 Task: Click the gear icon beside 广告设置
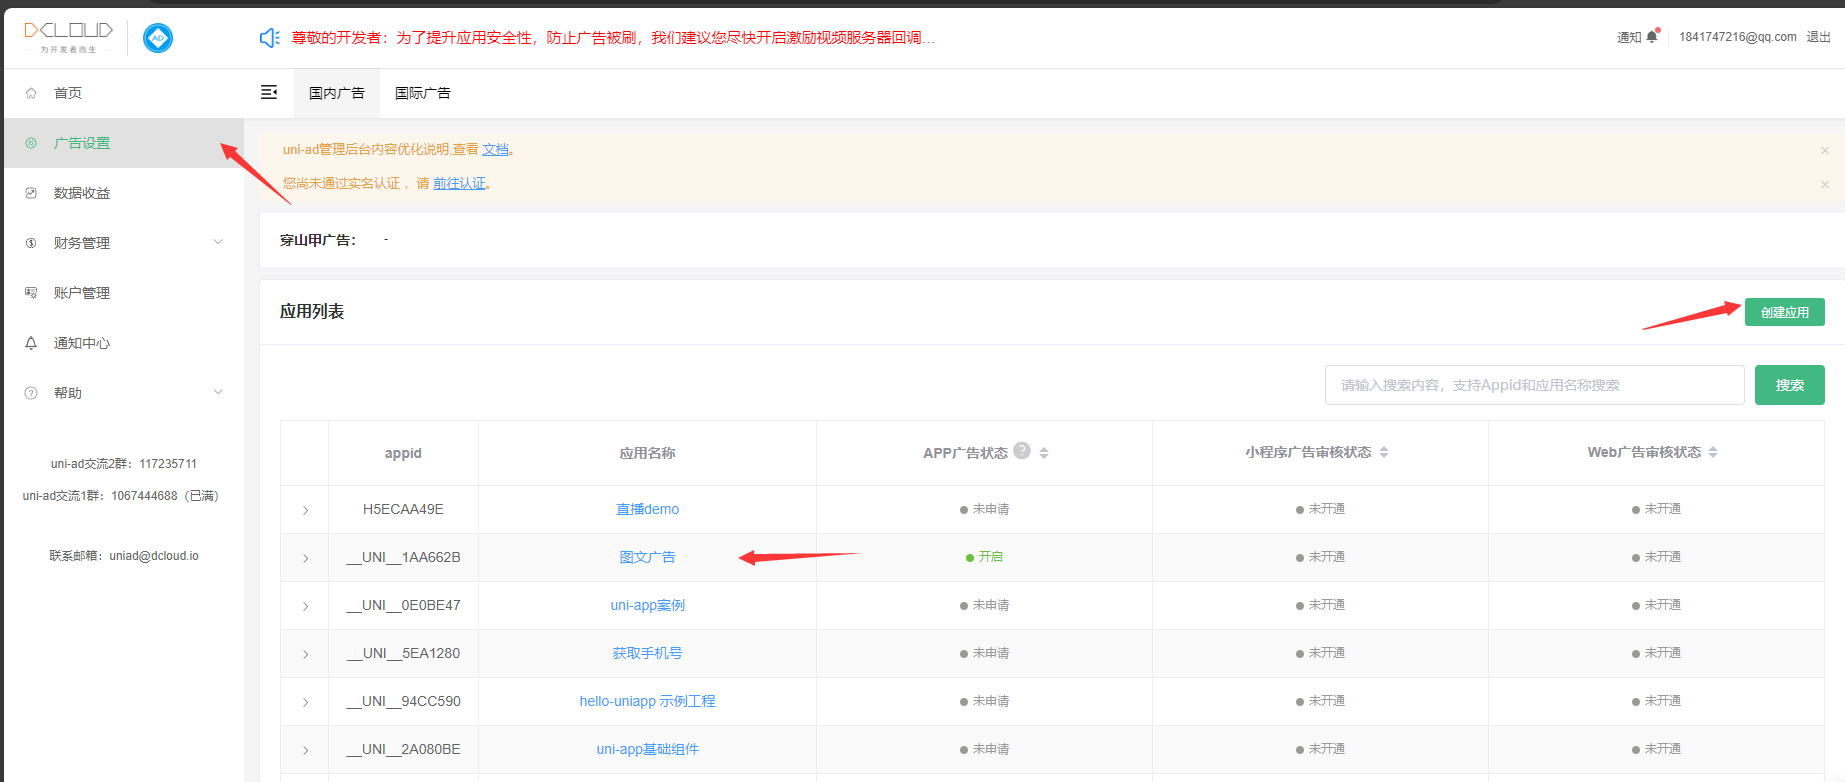pos(31,143)
